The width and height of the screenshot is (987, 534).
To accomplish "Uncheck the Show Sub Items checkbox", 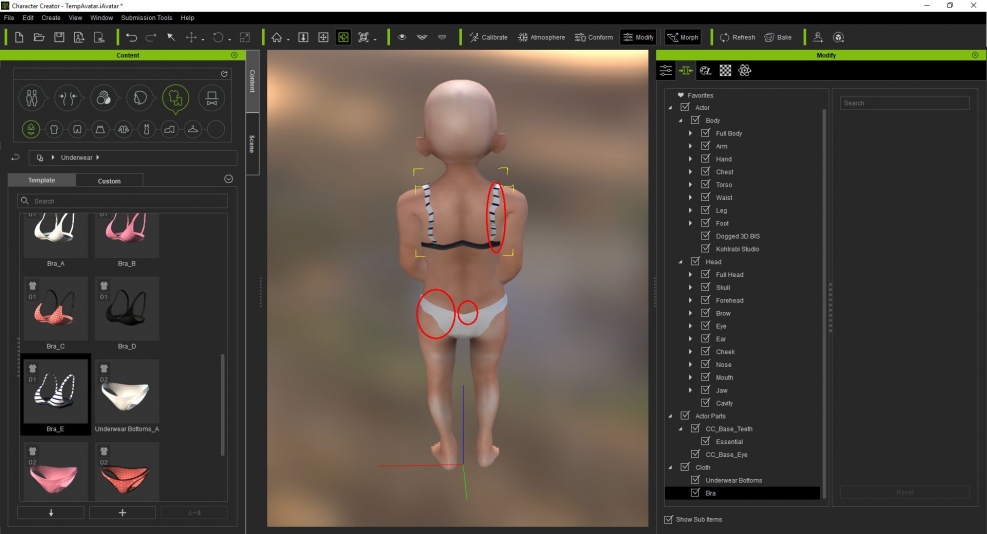I will point(669,519).
